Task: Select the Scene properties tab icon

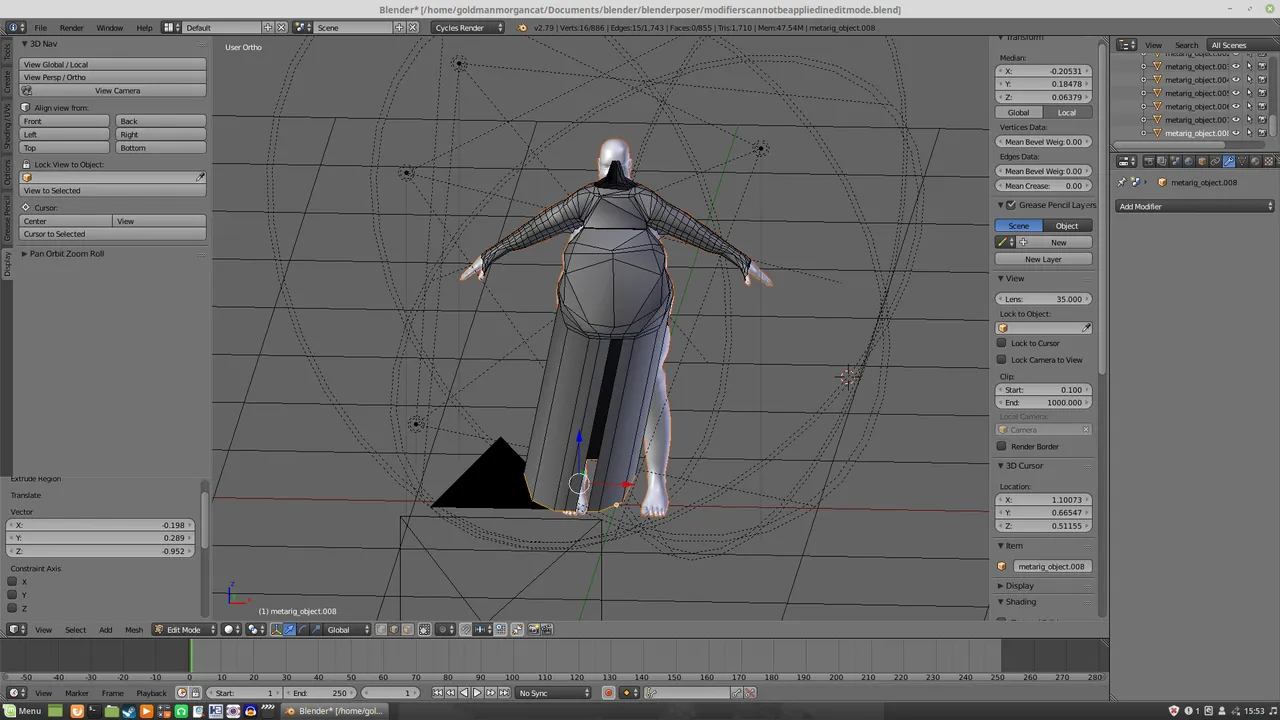Action: coord(1176,161)
